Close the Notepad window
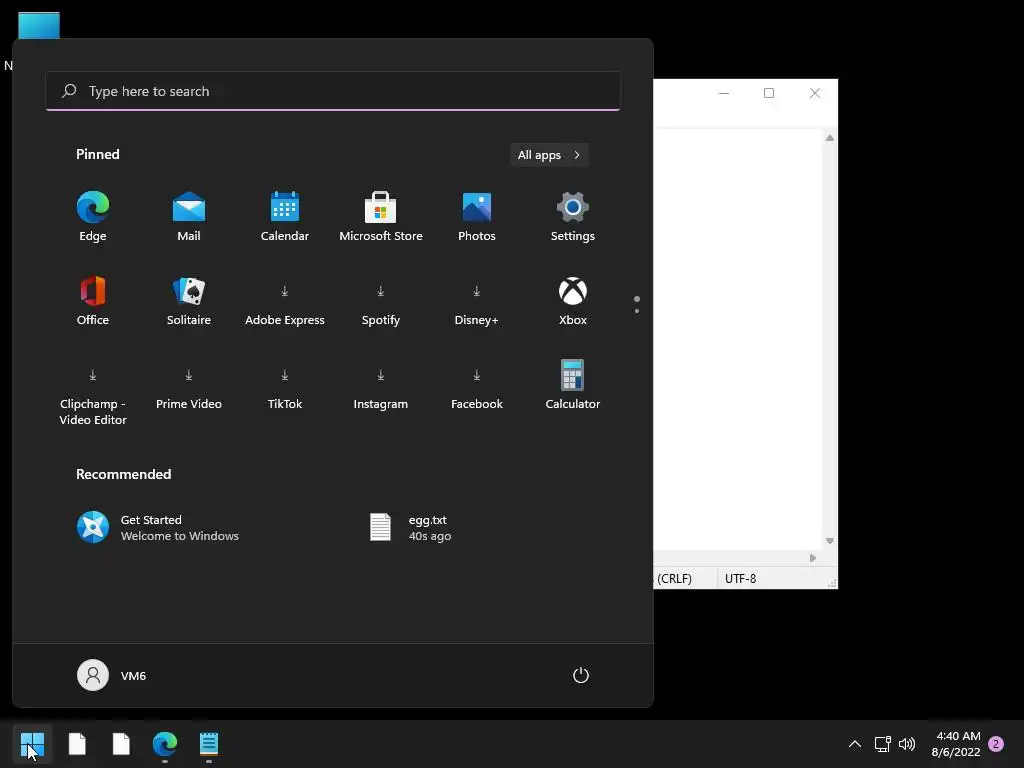 pos(814,93)
